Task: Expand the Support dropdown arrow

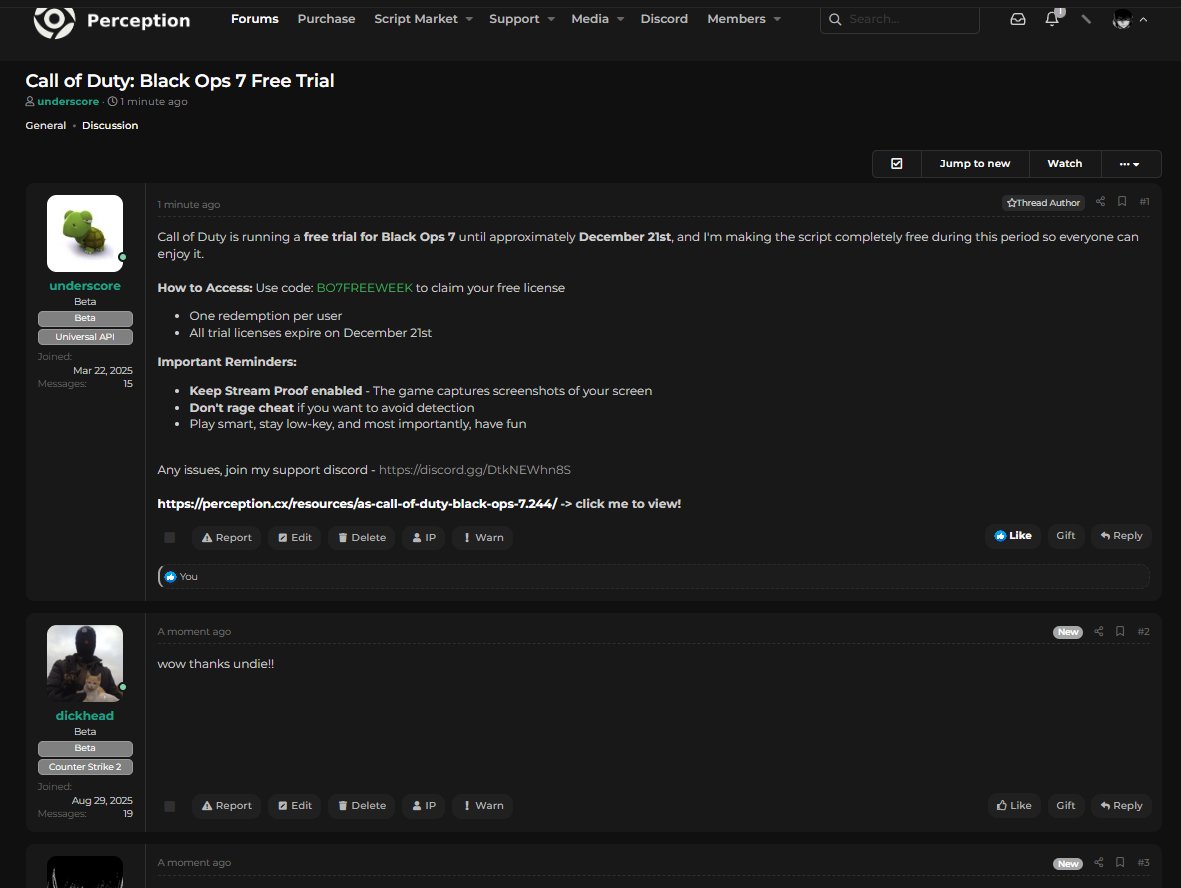Action: [551, 19]
